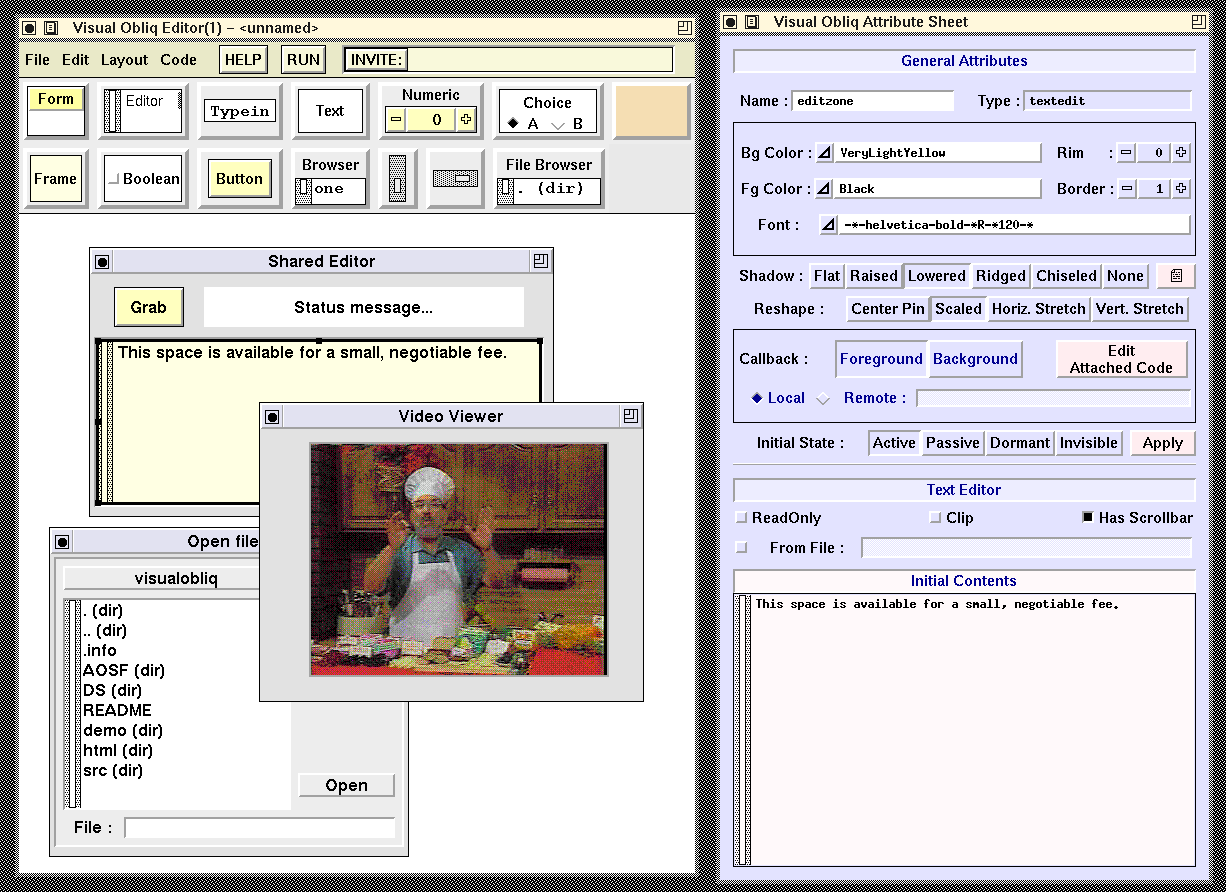
Task: Pick the File Browser widget from the palette
Action: tap(548, 179)
